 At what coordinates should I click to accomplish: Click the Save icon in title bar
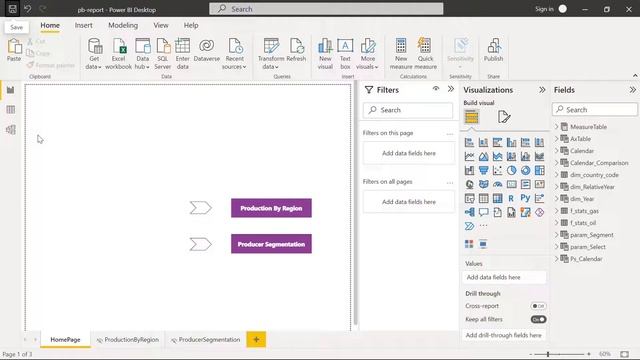(12, 9)
